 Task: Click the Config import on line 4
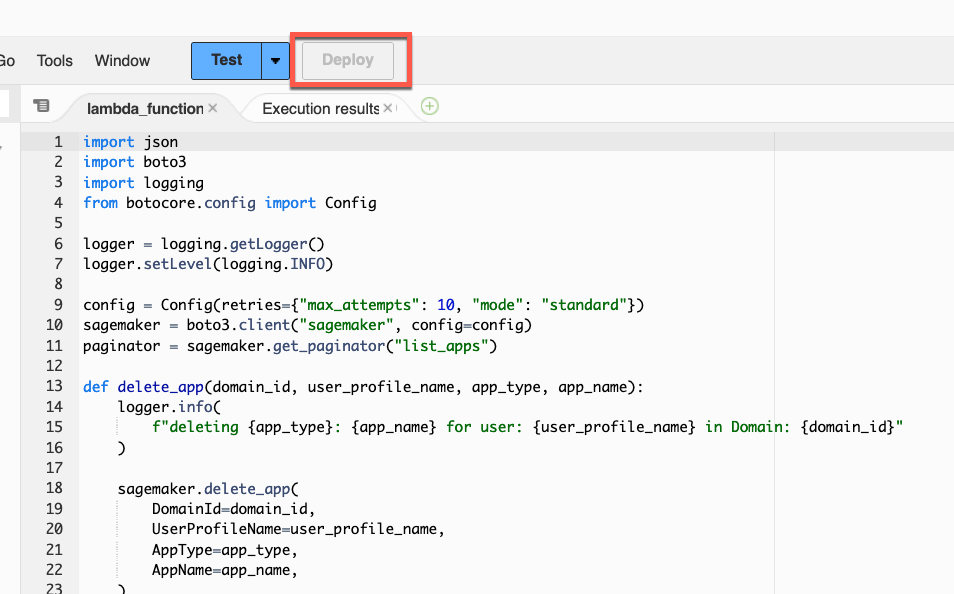pos(350,202)
